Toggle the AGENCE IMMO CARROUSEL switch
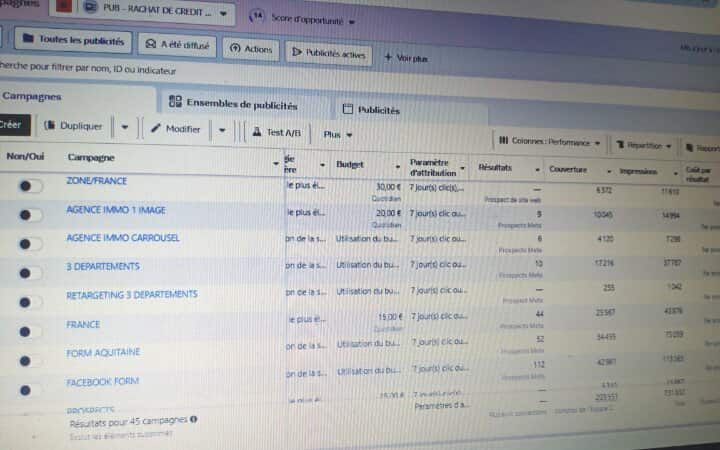The image size is (720, 450). coord(31,244)
